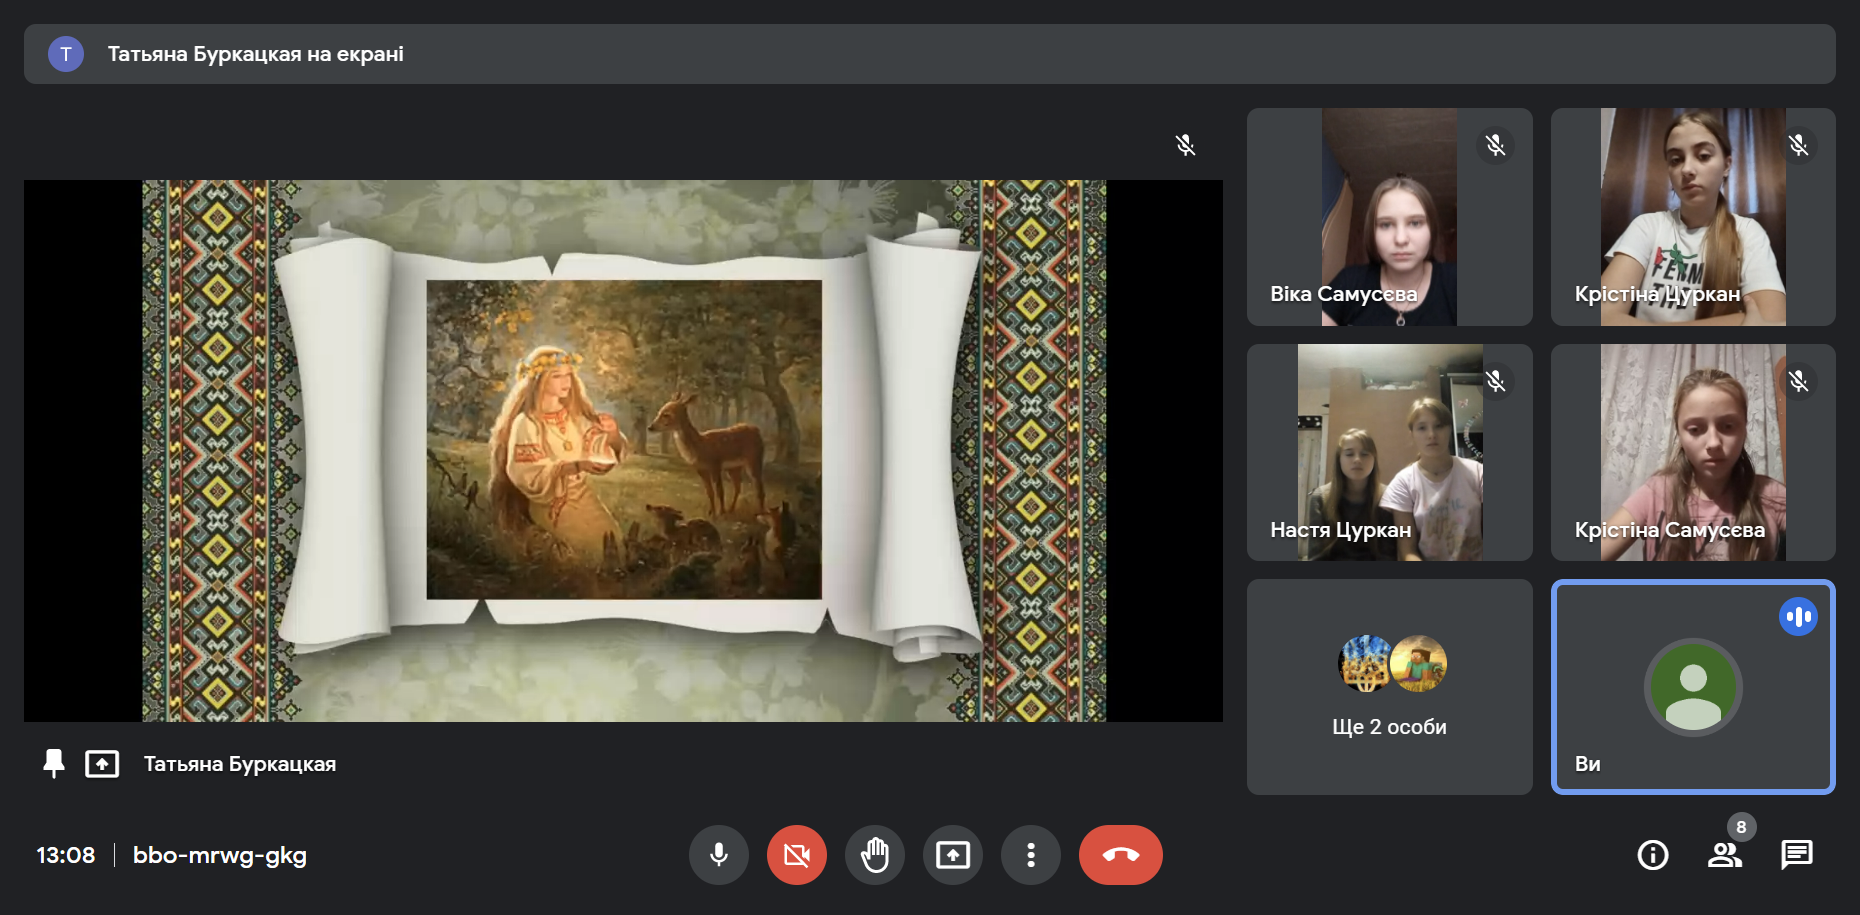Click muted mic on Крістіна Самусєва tile
This screenshot has height=915, width=1860.
pyautogui.click(x=1798, y=381)
